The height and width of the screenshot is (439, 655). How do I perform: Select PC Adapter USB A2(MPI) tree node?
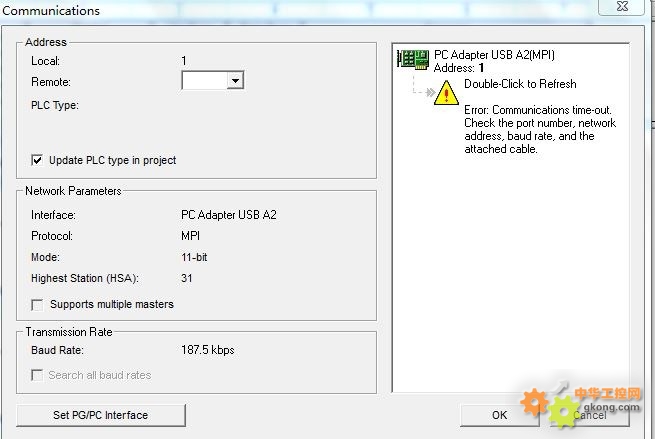(x=494, y=55)
